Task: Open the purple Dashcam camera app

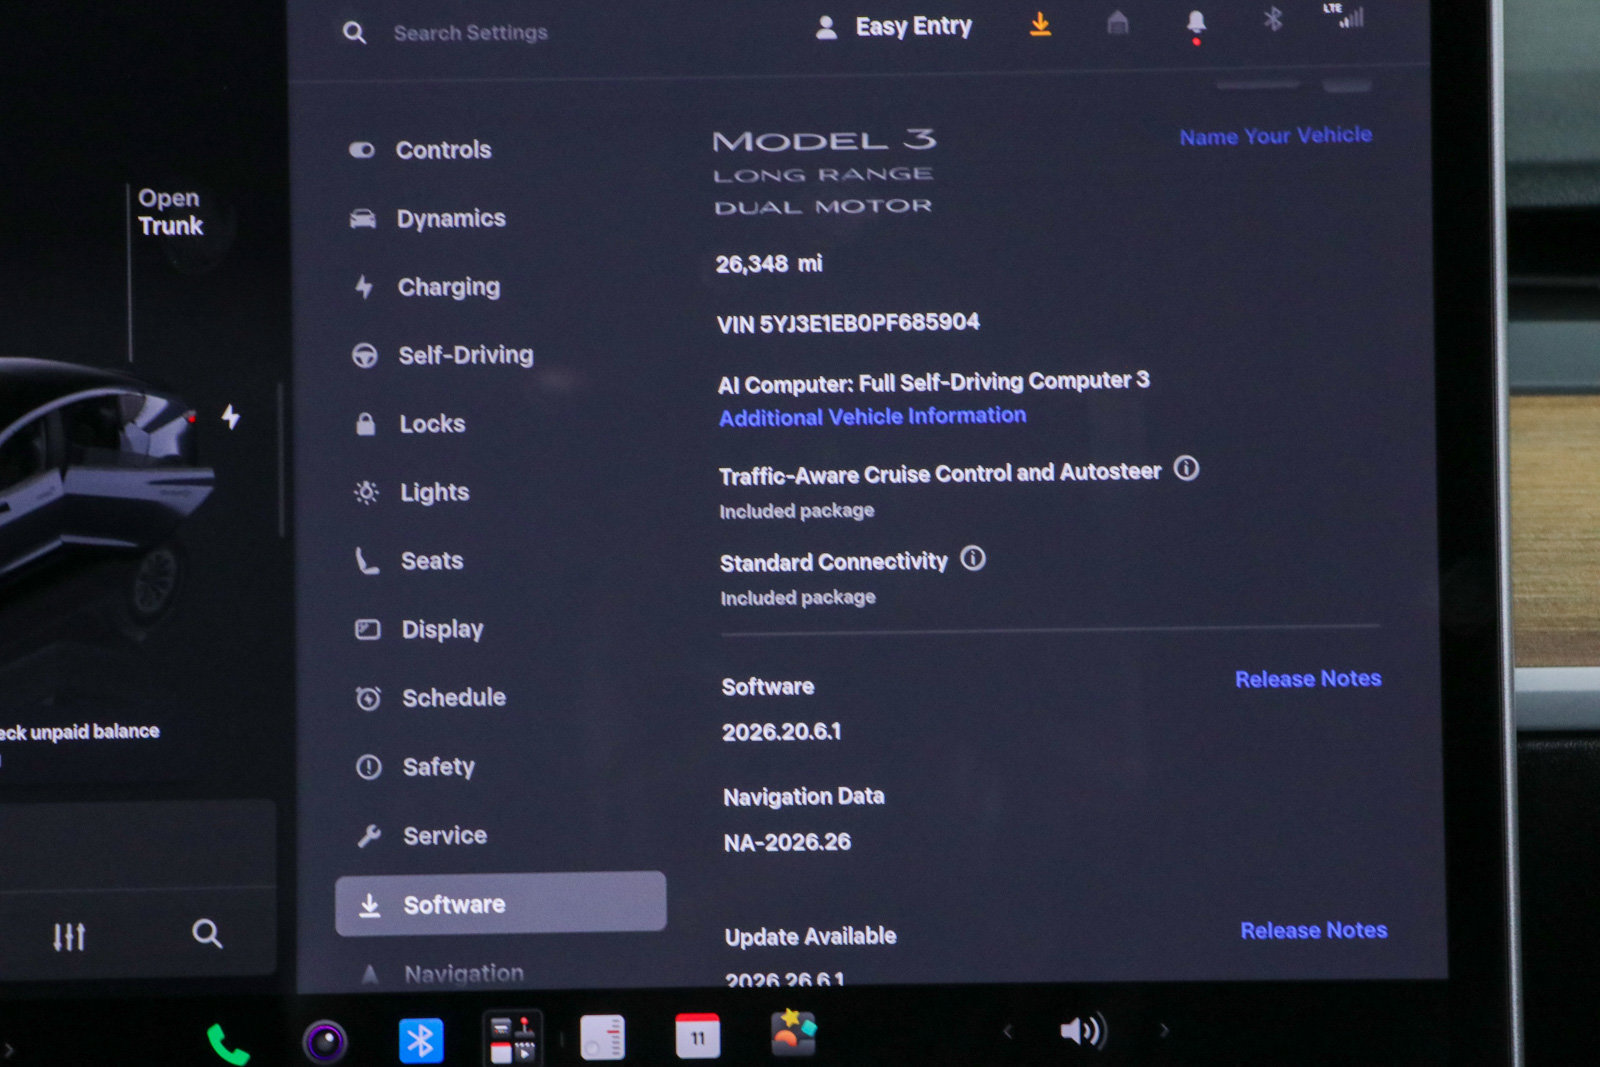Action: pos(325,1042)
